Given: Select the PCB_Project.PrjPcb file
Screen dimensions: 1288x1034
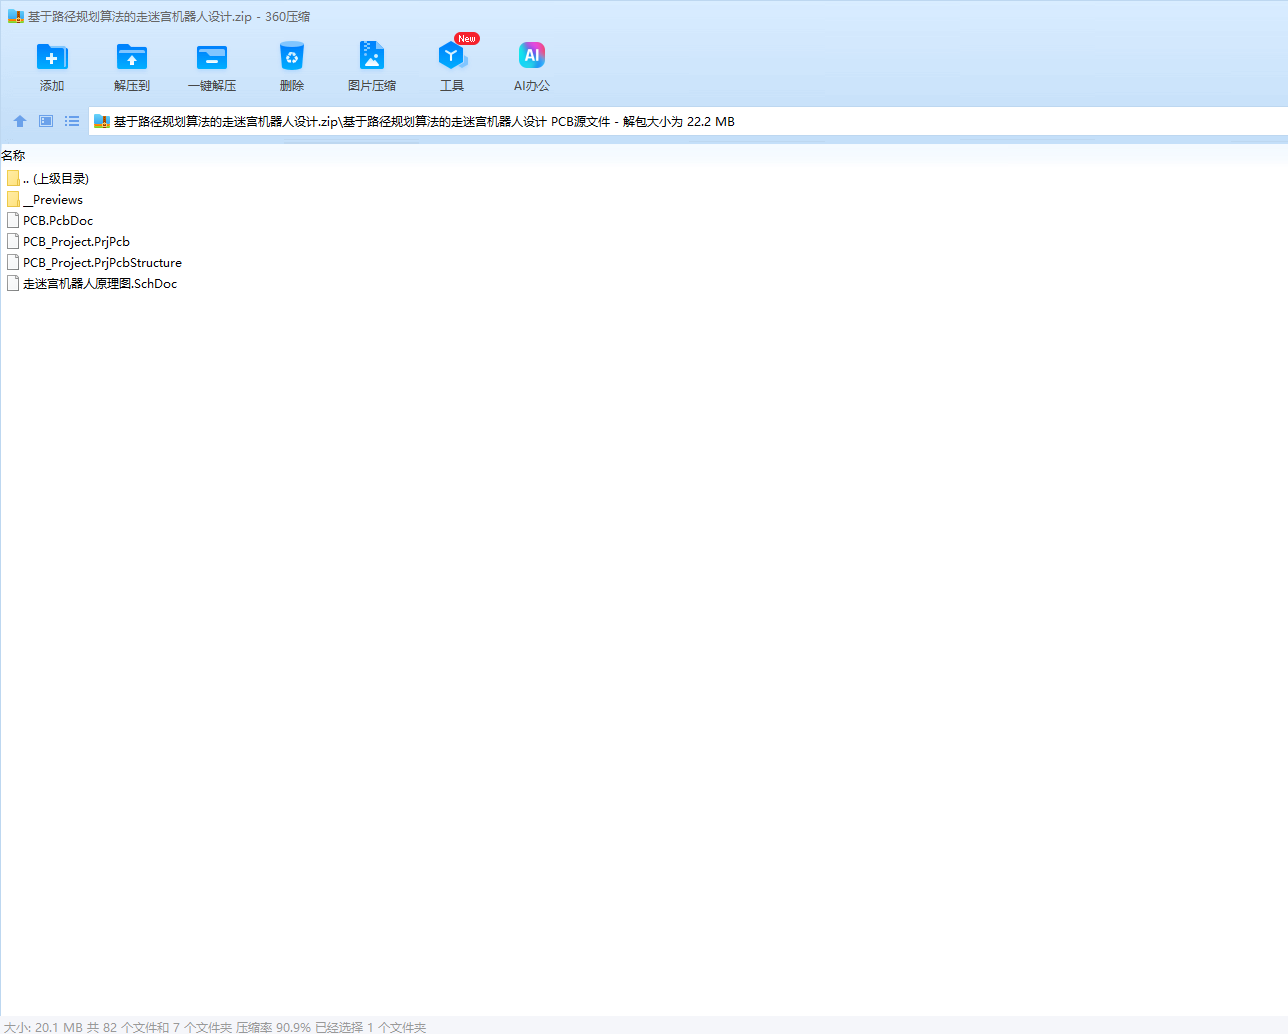Looking at the screenshot, I should [68, 242].
